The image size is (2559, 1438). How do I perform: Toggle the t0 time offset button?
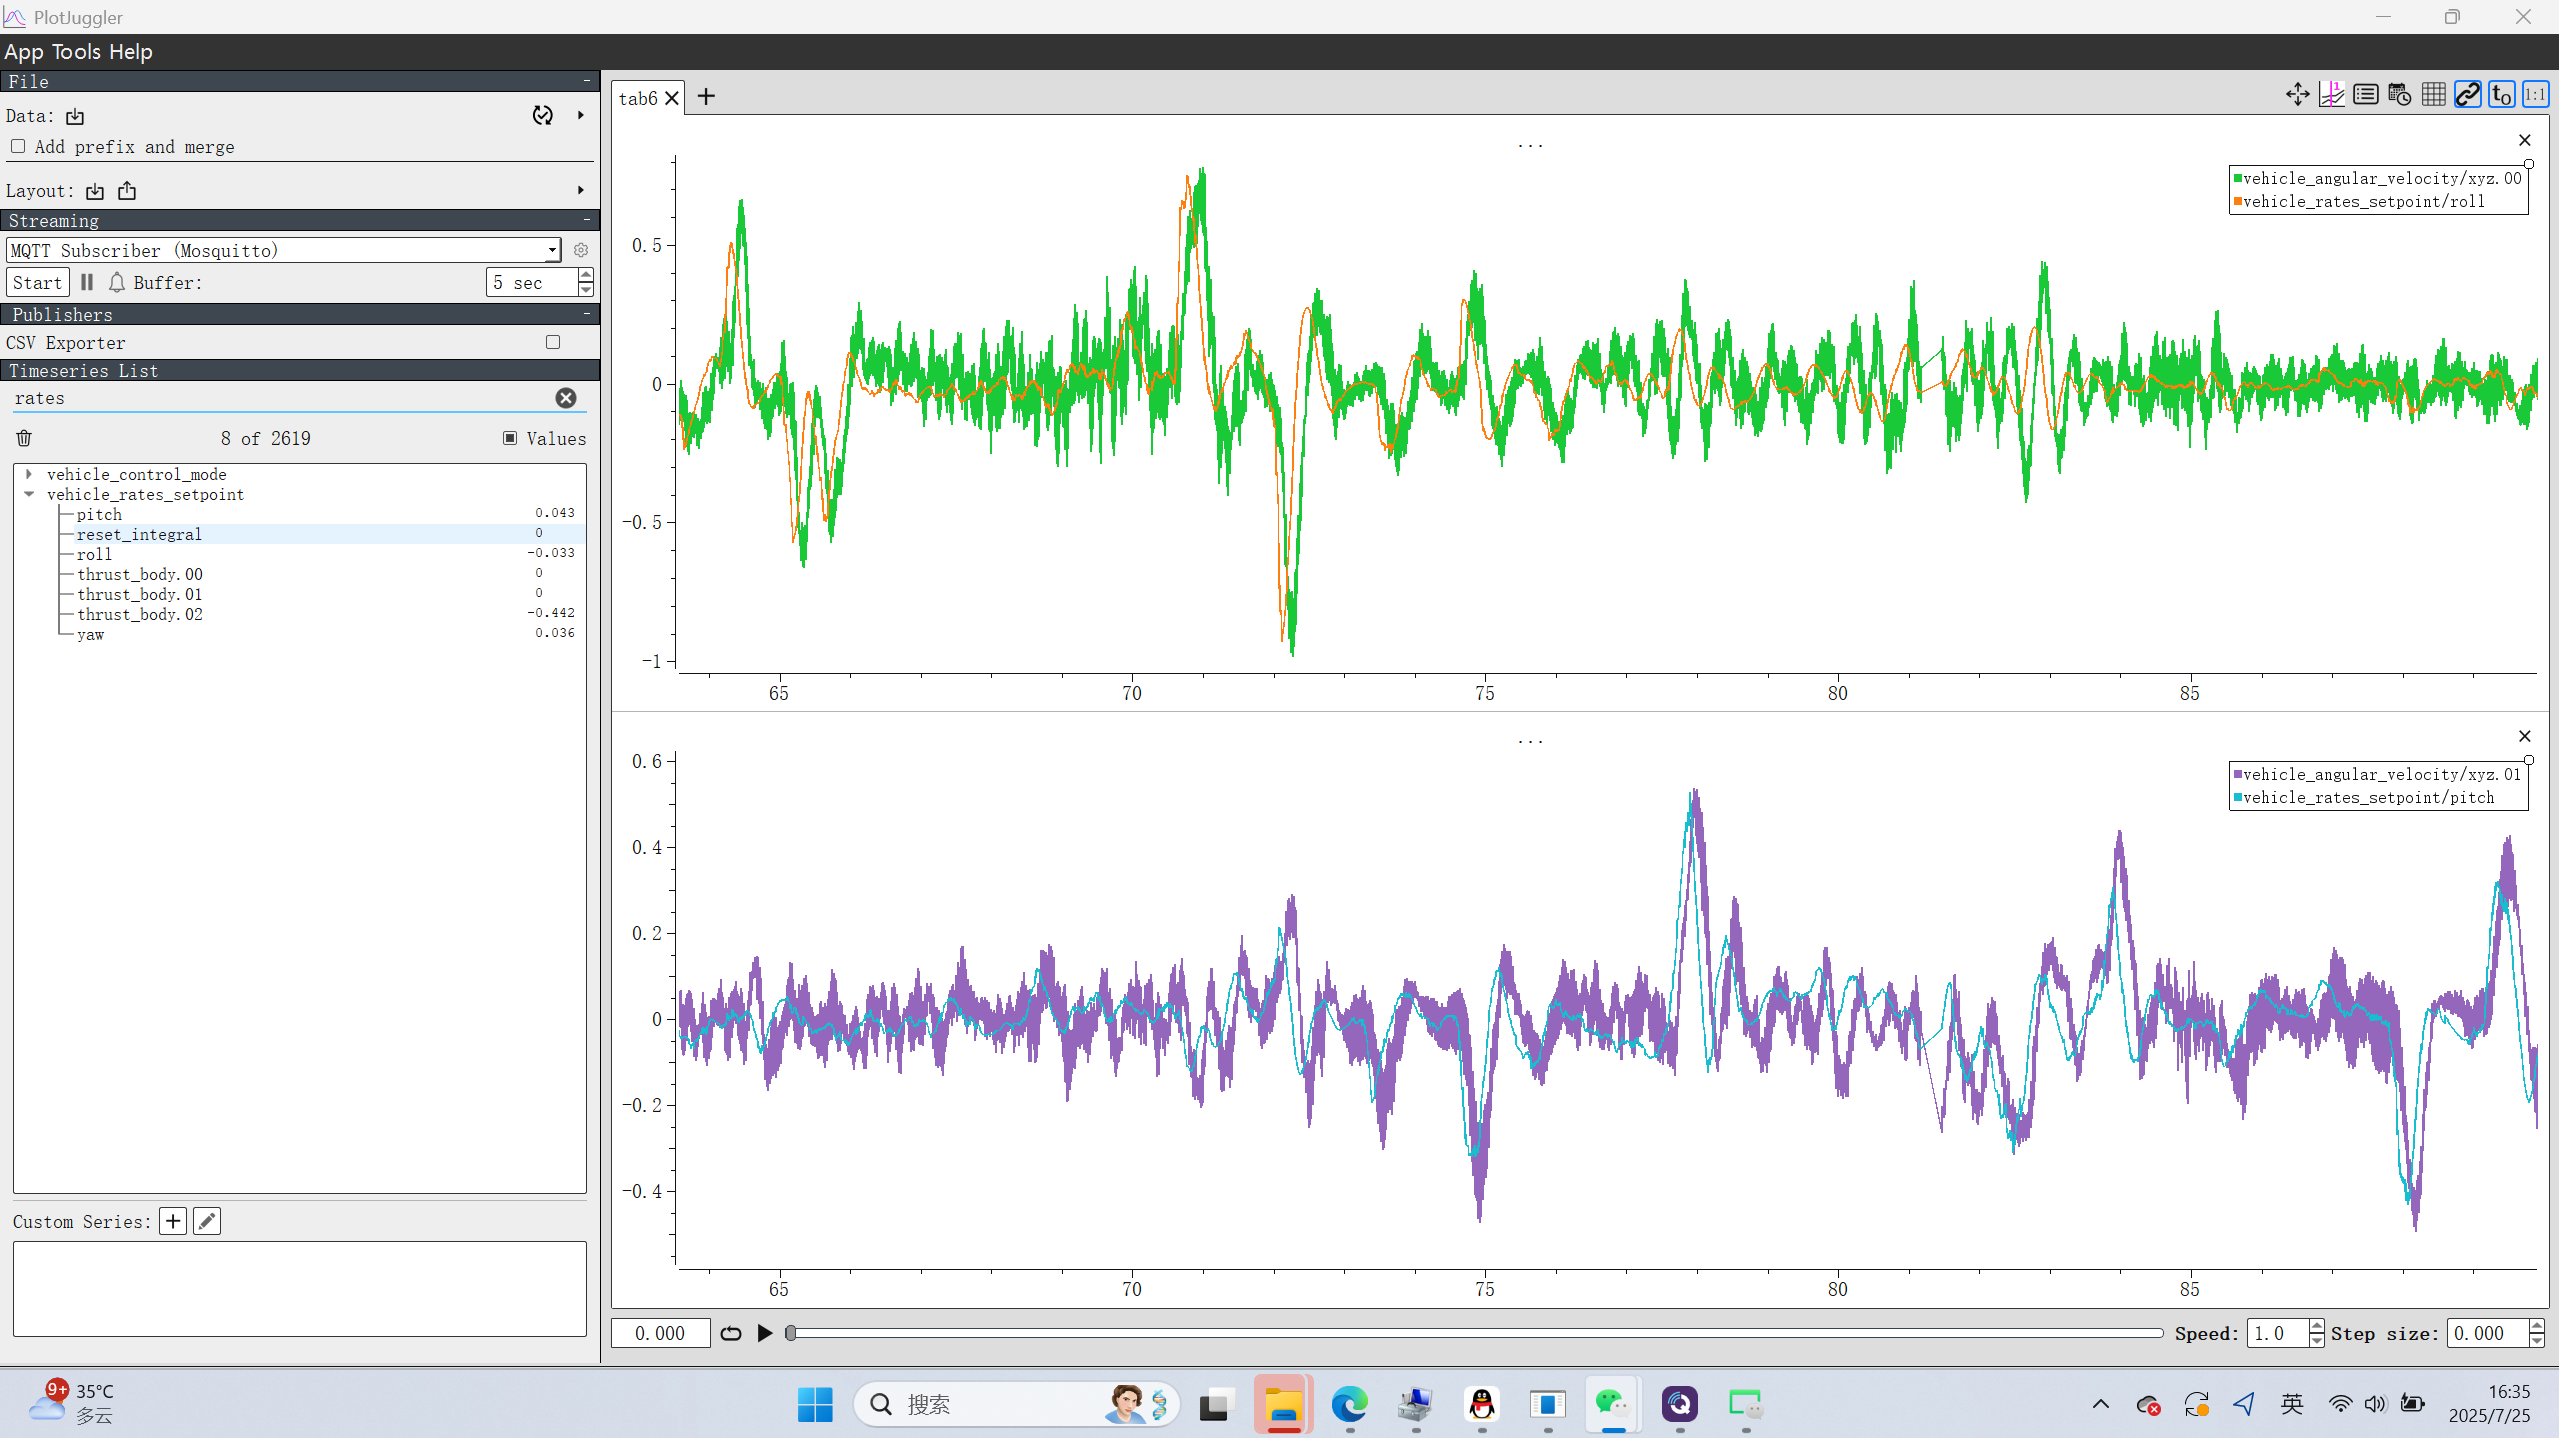click(2501, 95)
